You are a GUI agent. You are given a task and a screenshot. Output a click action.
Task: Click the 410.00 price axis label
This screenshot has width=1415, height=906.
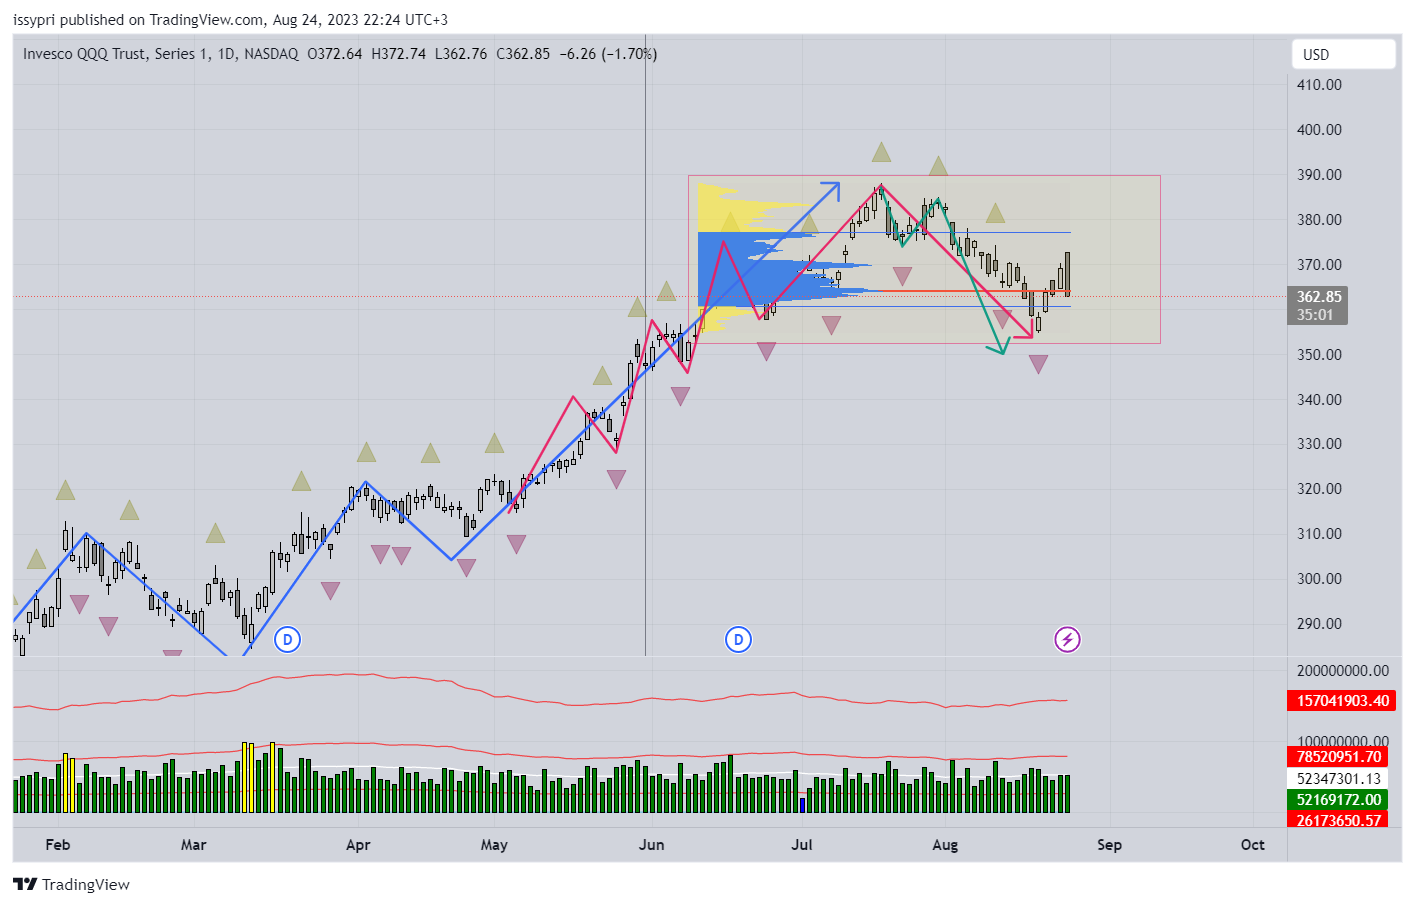[1319, 85]
